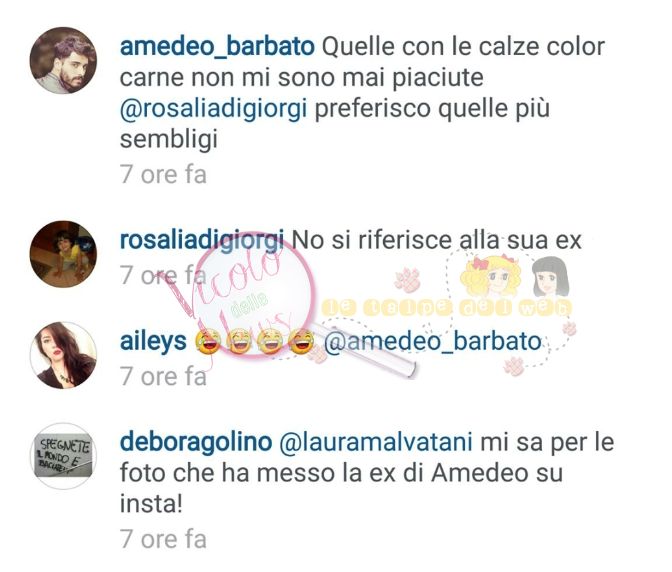The height and width of the screenshot is (572, 672).
Task: Tap the rosaliadigiorgi commenter username
Action: pos(201,240)
